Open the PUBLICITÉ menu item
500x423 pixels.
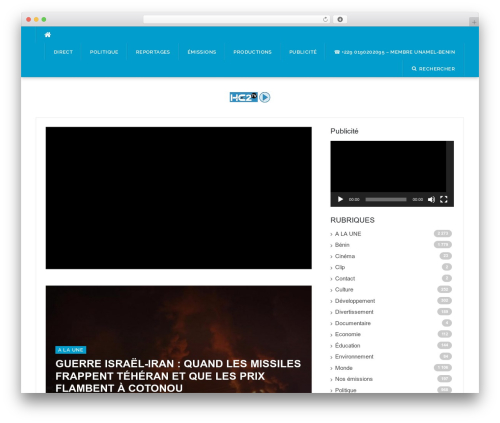click(x=303, y=52)
